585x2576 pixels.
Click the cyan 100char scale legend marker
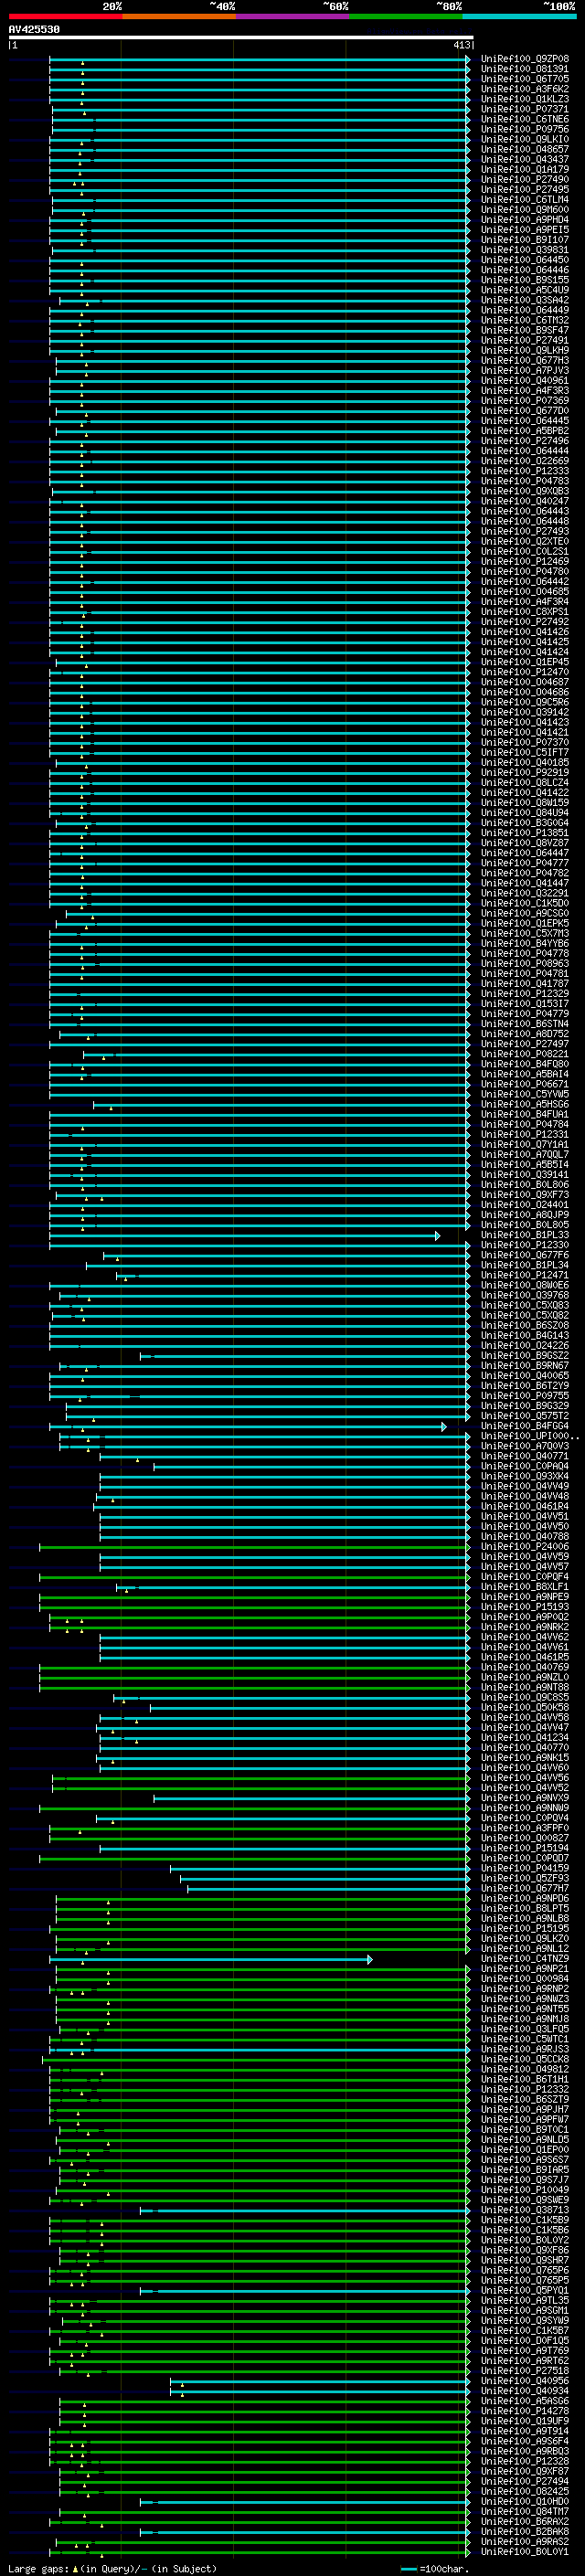[408, 2569]
